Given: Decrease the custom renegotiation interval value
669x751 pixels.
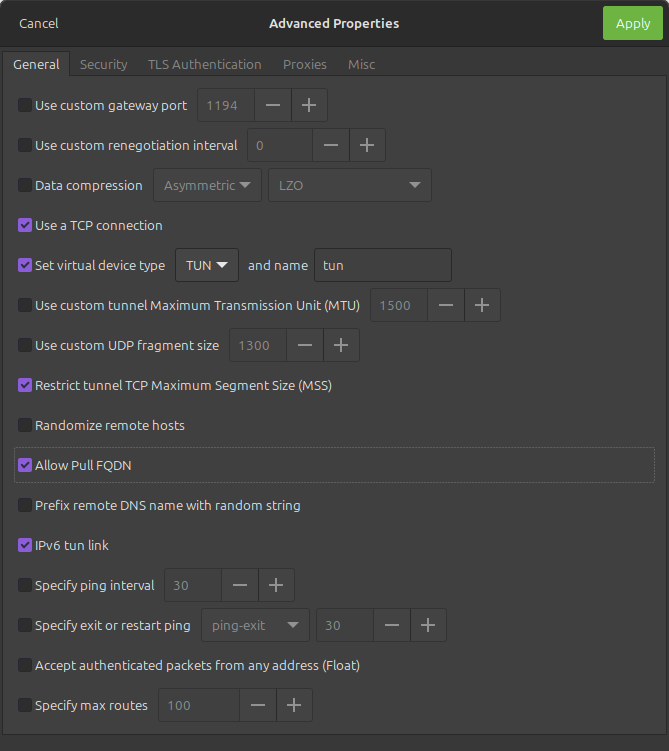Looking at the screenshot, I should [x=331, y=145].
